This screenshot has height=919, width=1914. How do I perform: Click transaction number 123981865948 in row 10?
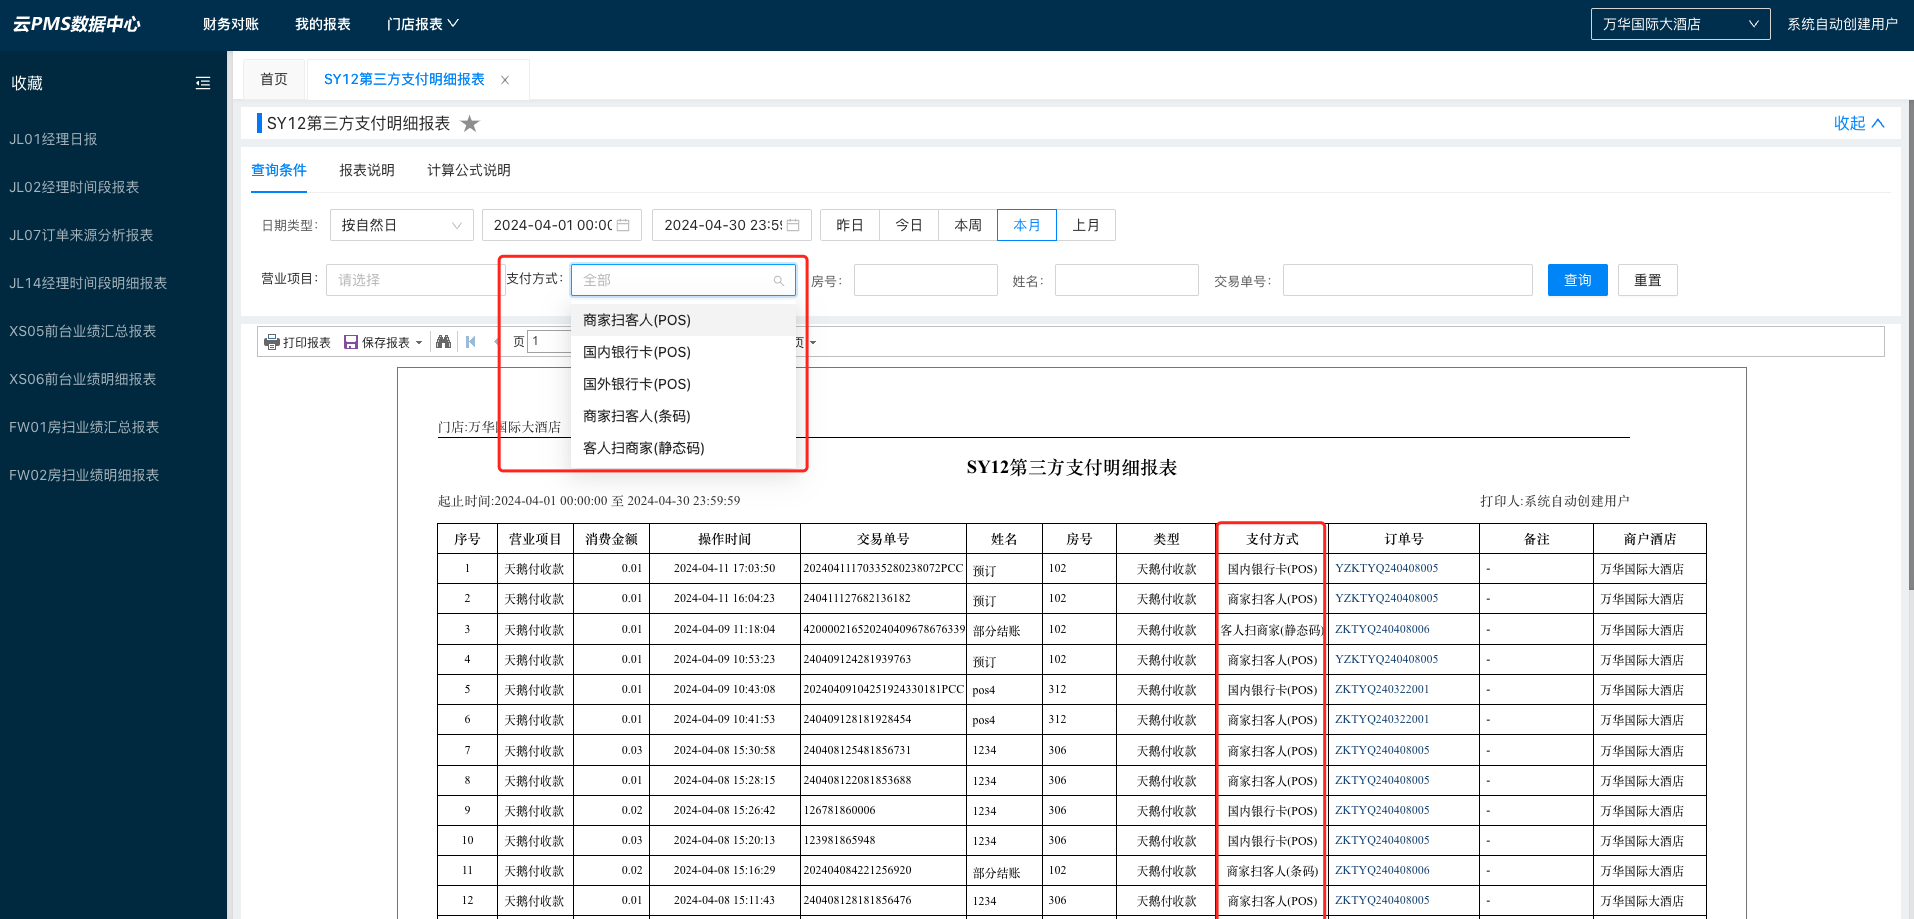click(839, 840)
